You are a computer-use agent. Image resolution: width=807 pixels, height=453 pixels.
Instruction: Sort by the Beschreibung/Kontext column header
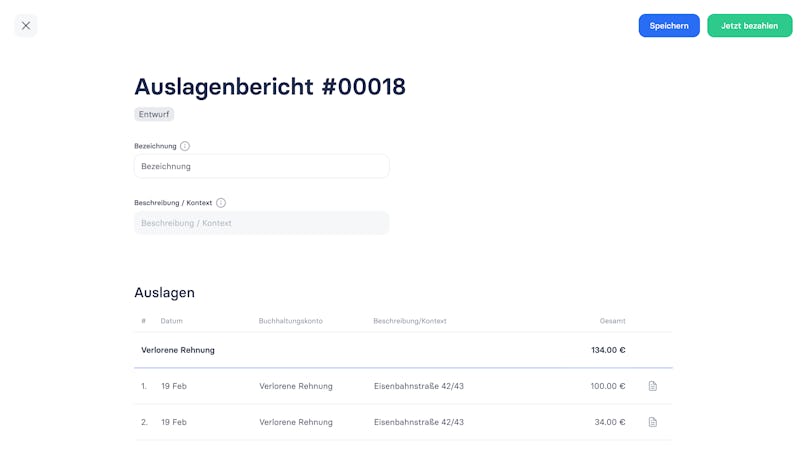[410, 321]
